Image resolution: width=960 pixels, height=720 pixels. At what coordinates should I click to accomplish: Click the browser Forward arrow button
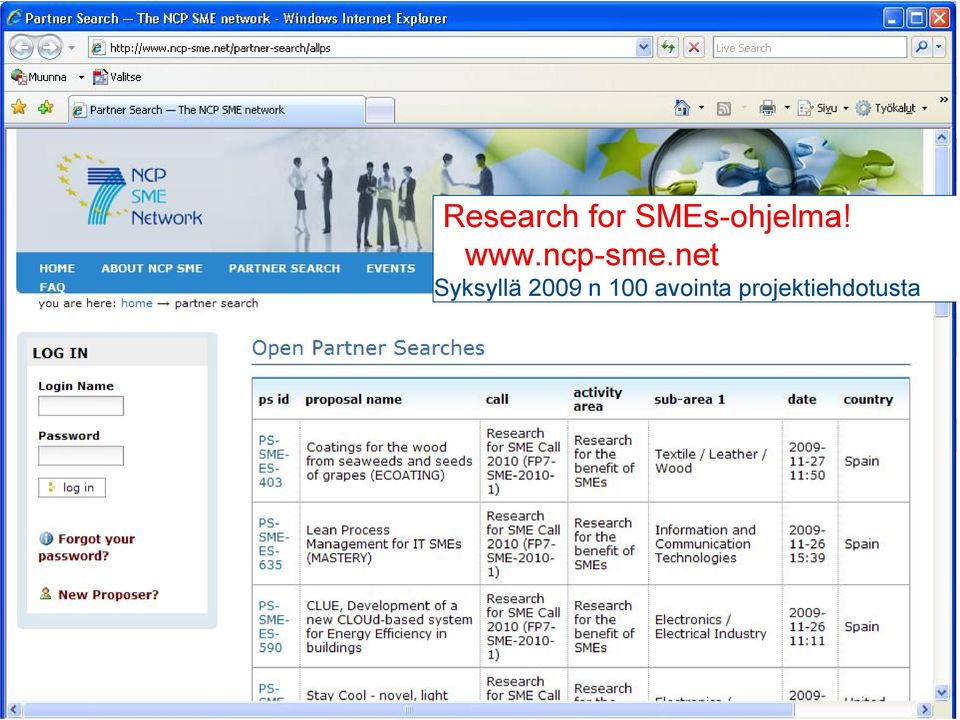50,48
